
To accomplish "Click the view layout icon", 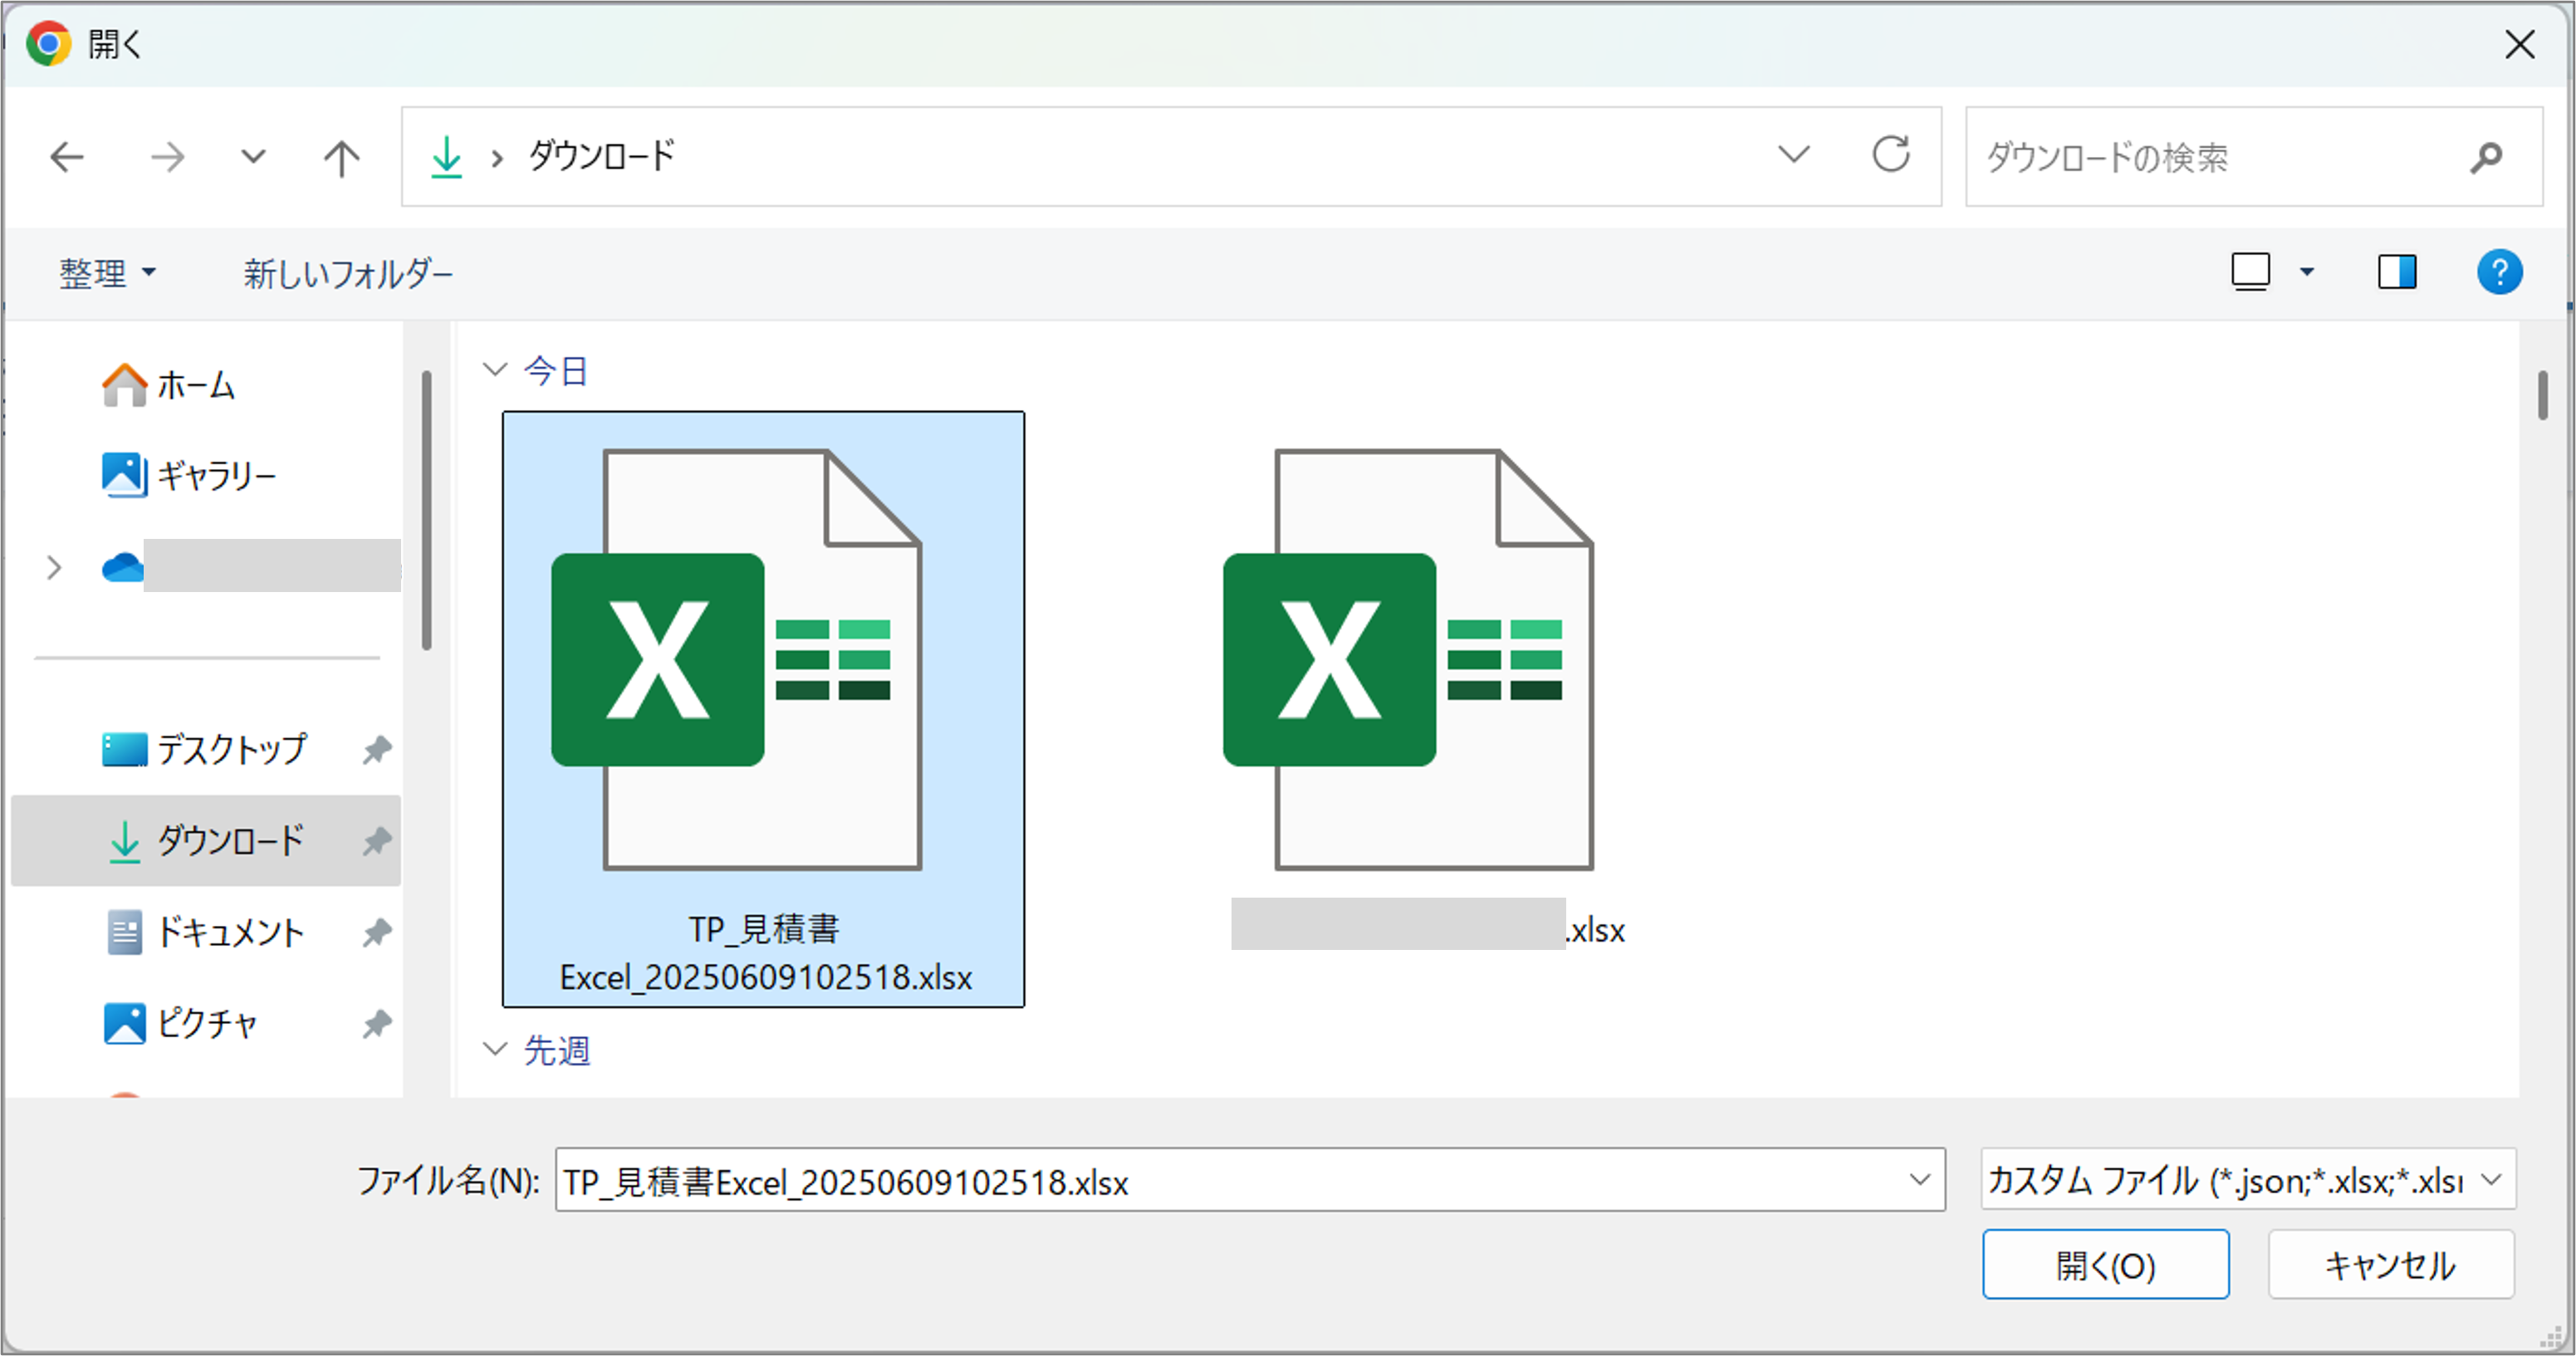I will tap(2251, 272).
